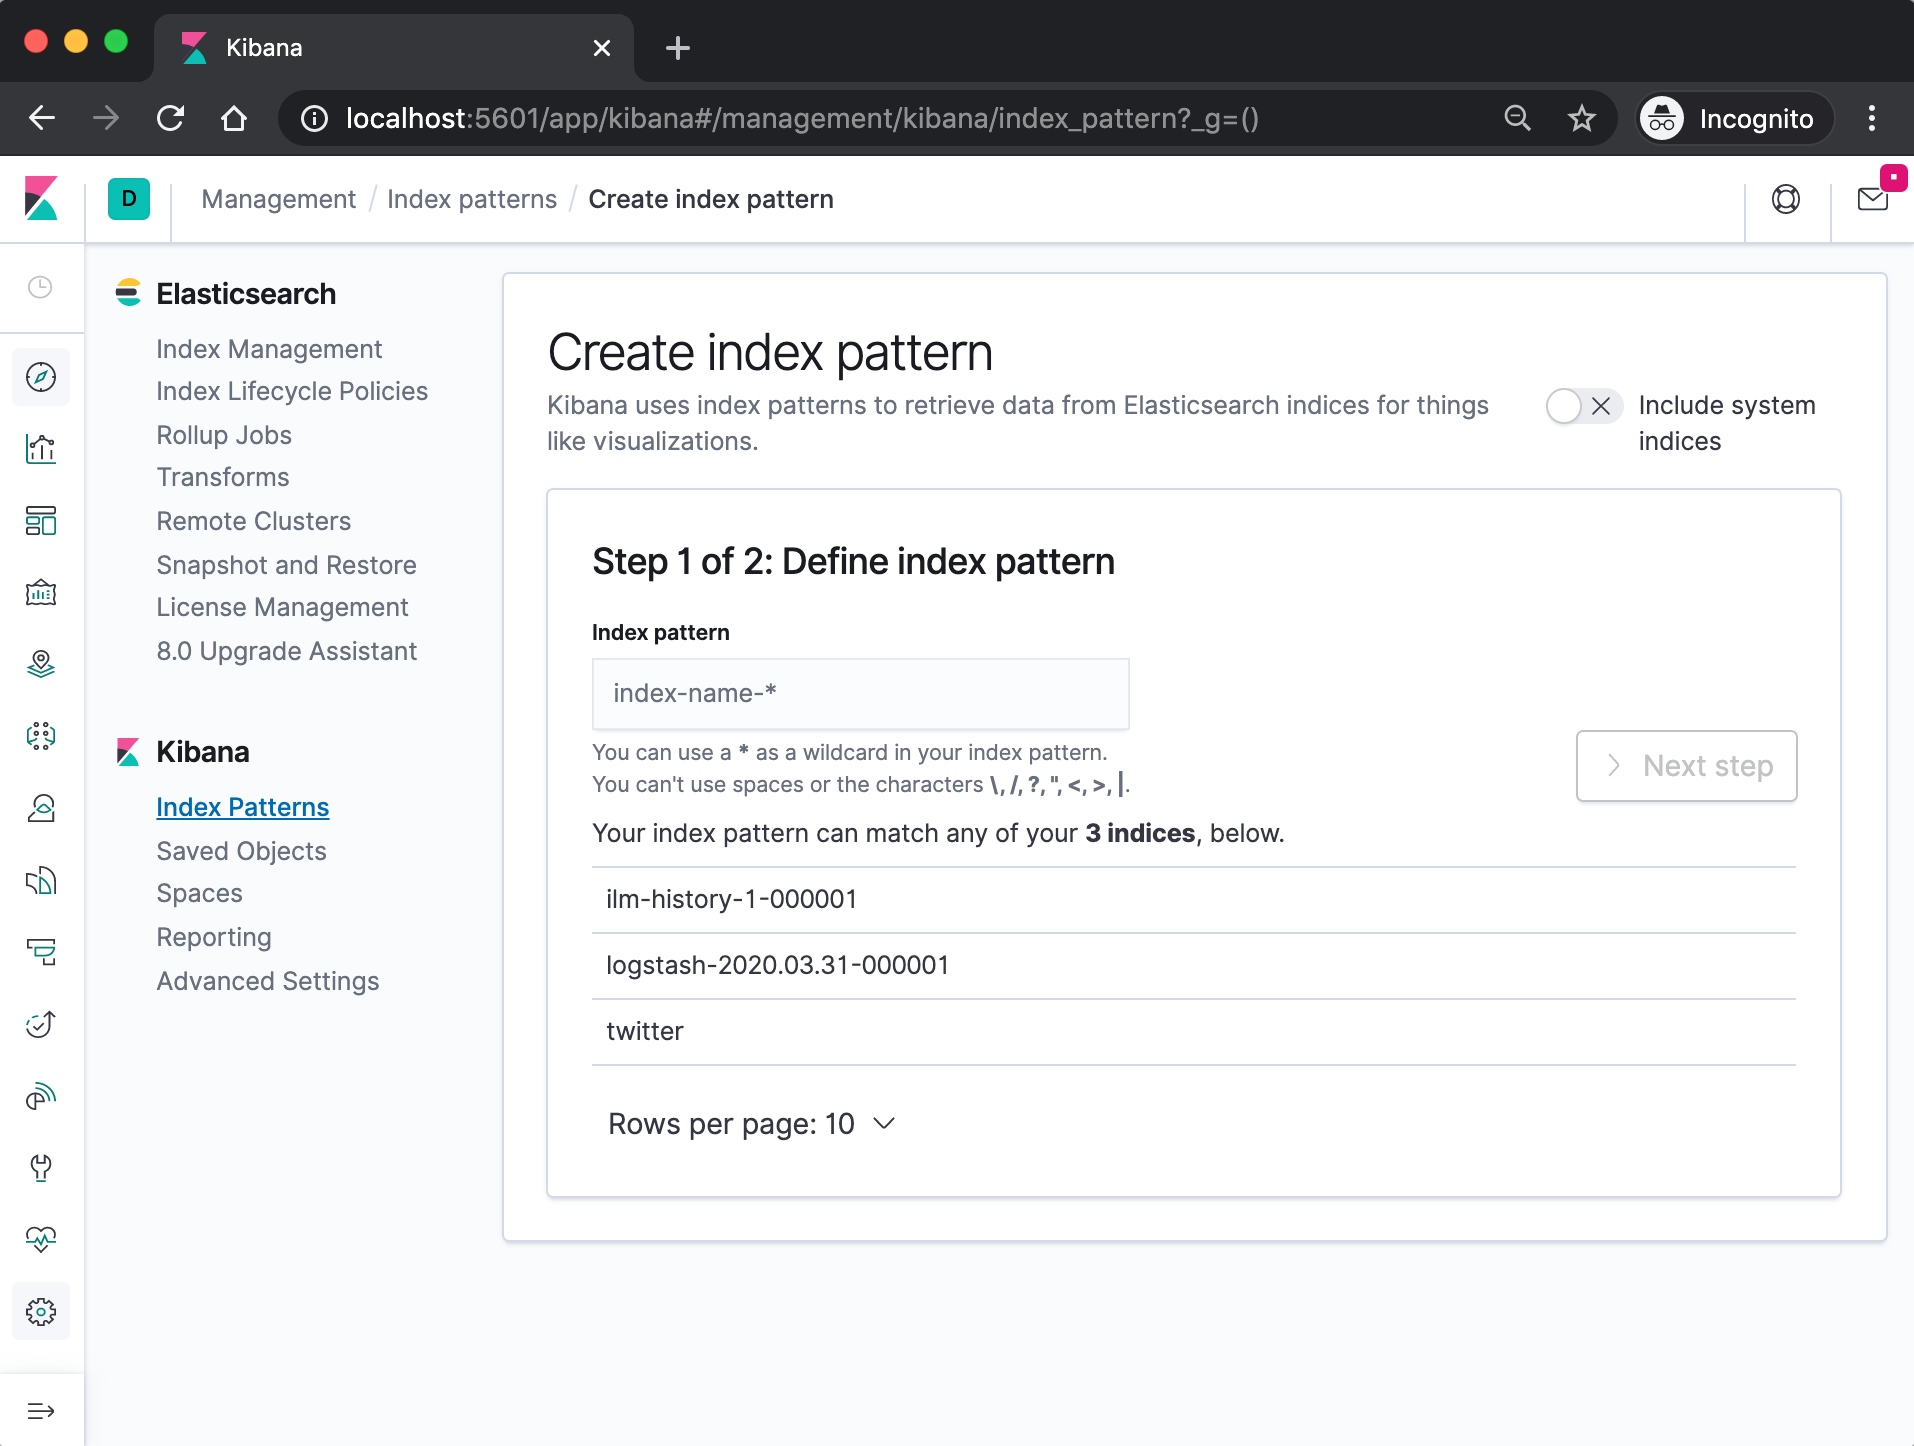Open Transforms page
The height and width of the screenshot is (1446, 1914).
click(x=223, y=477)
